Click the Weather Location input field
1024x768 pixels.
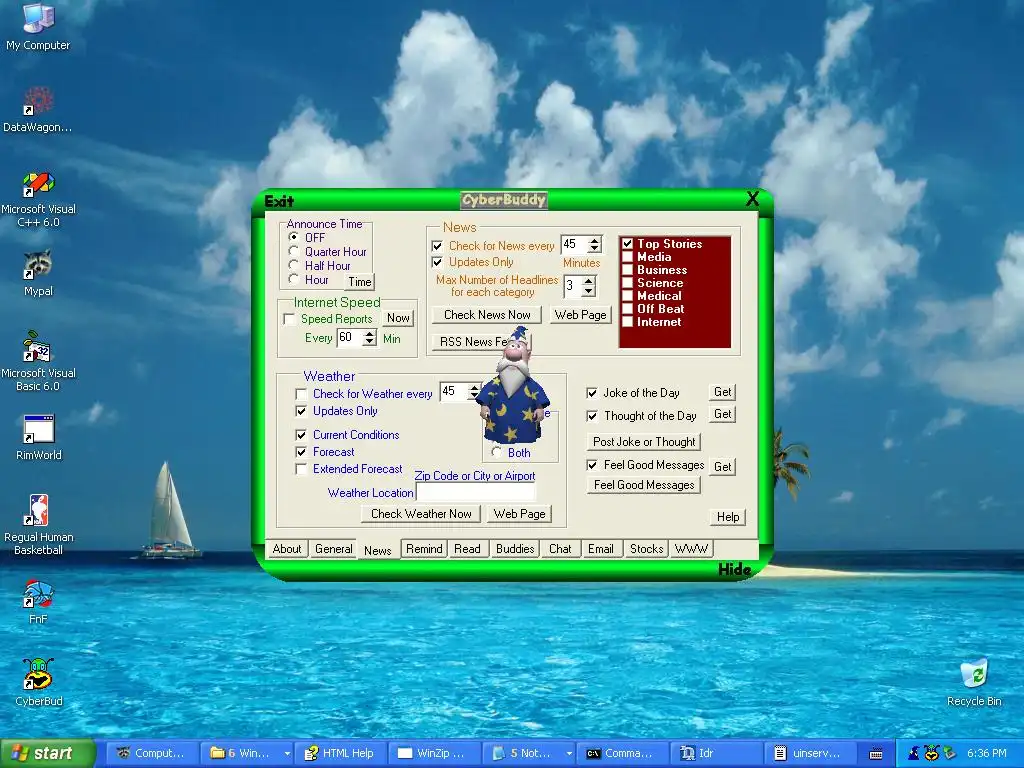click(475, 492)
